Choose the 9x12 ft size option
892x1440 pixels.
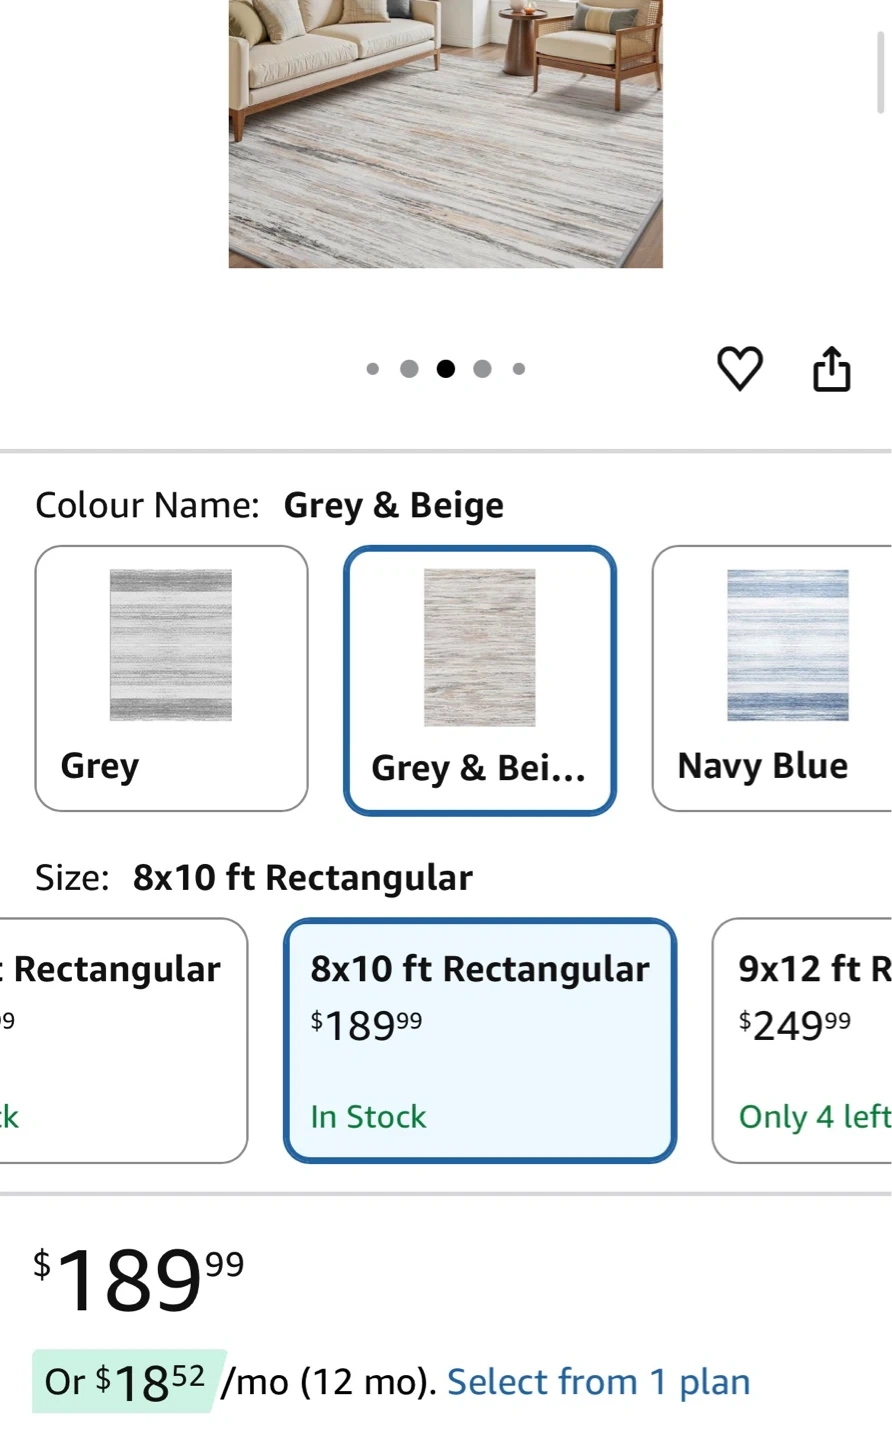click(x=802, y=1040)
